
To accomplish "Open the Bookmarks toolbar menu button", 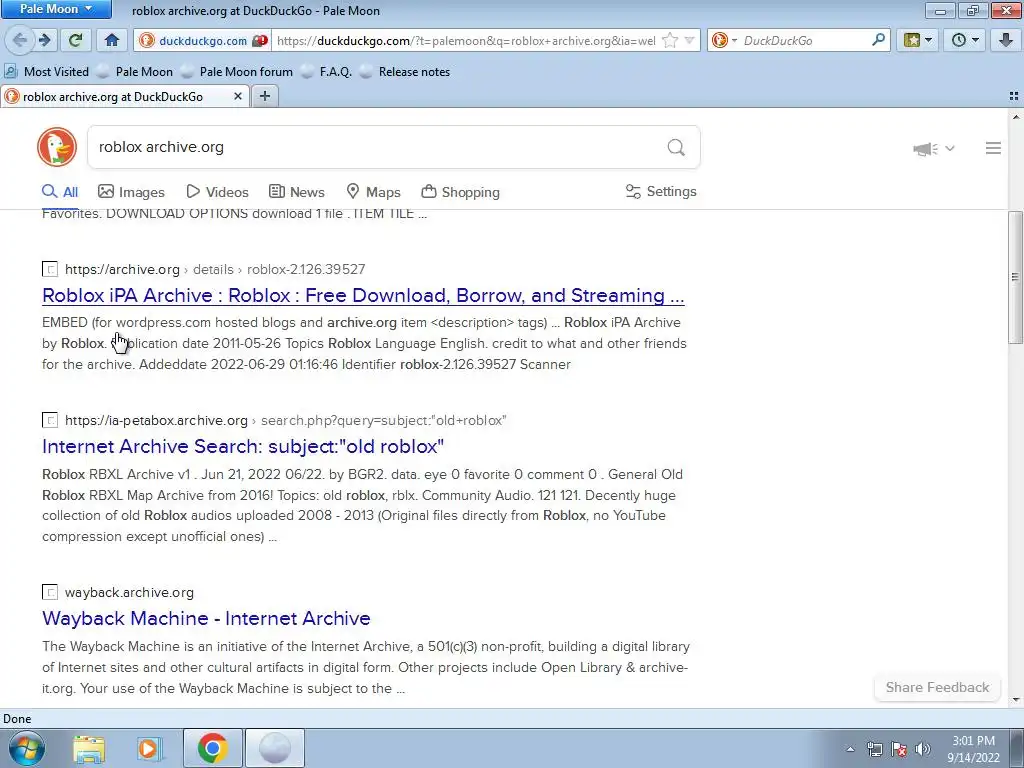I will coord(918,40).
